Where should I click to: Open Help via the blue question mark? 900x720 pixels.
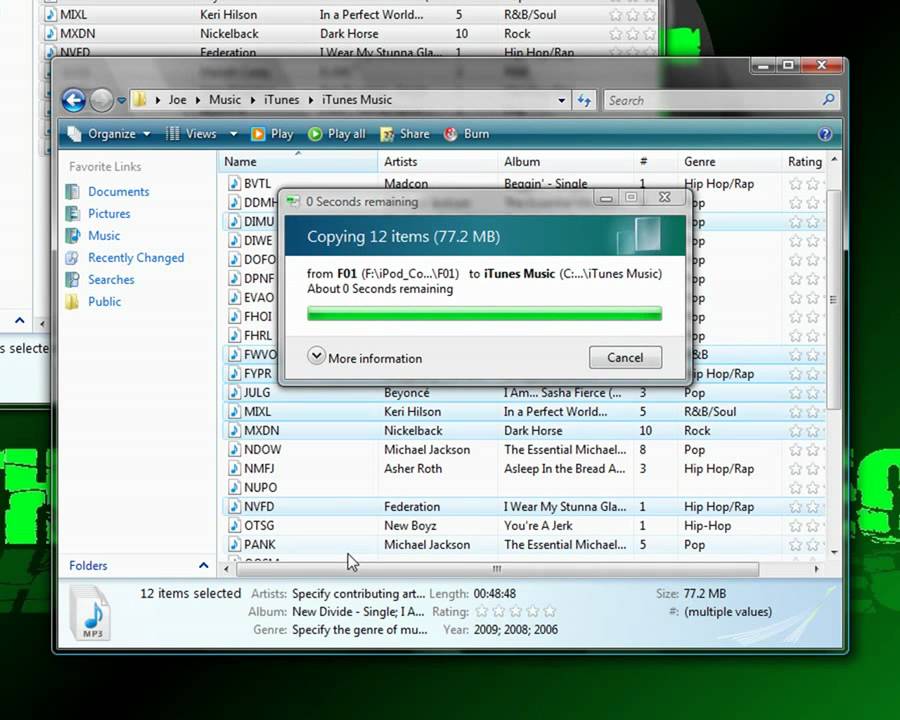[825, 134]
